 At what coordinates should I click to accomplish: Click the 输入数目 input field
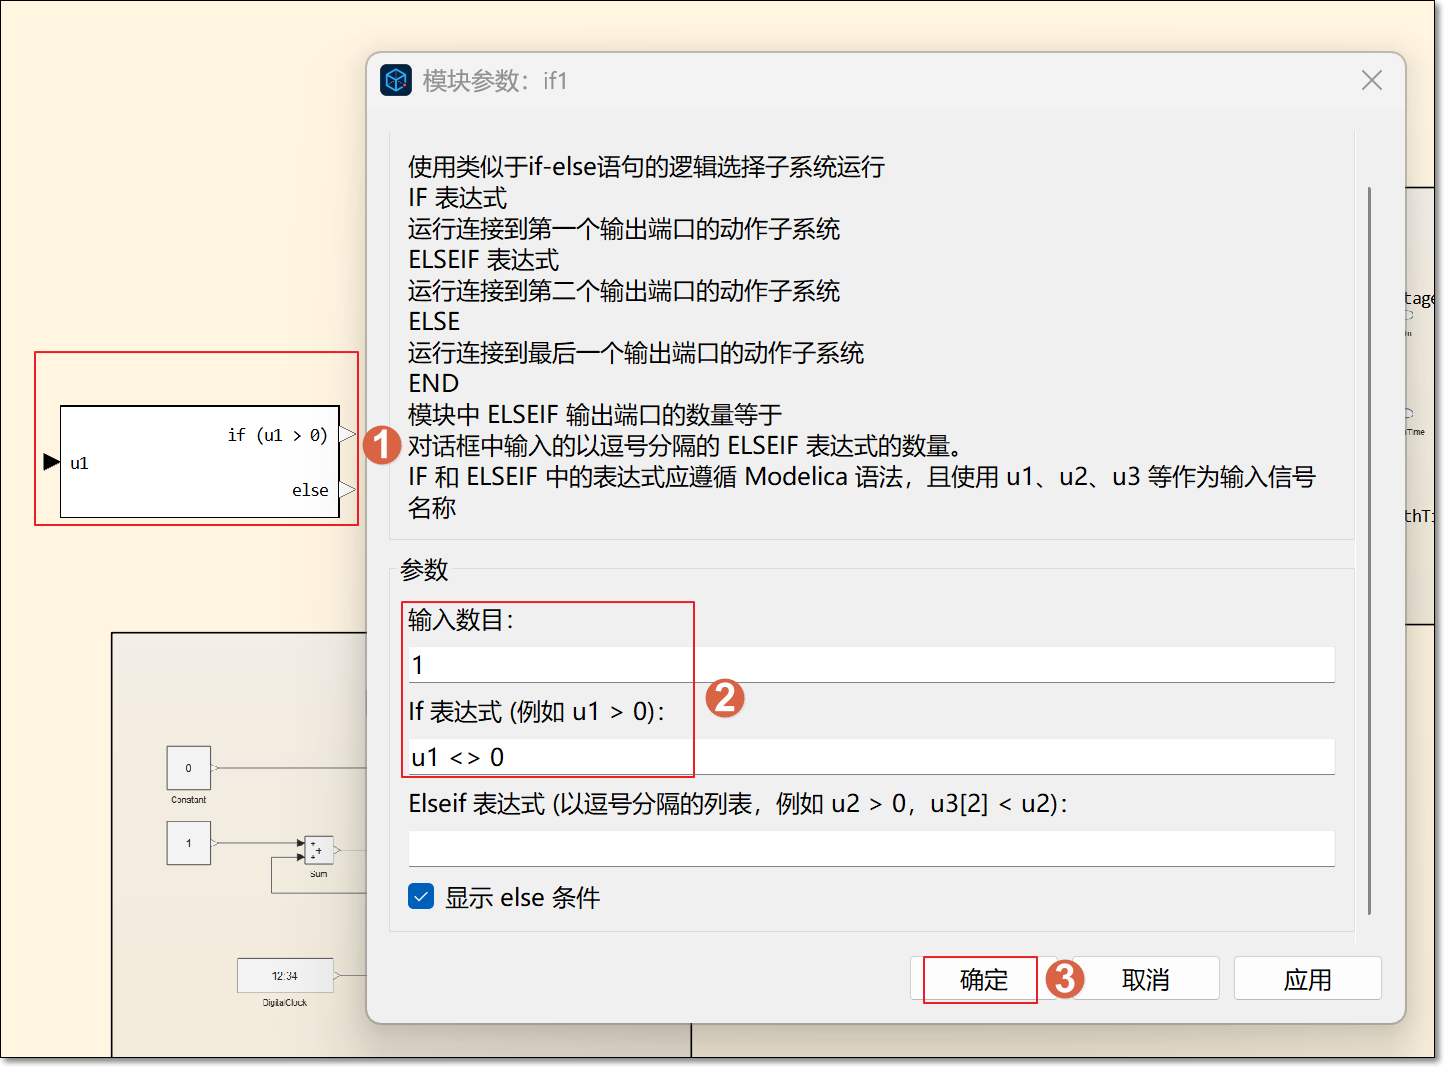(870, 665)
